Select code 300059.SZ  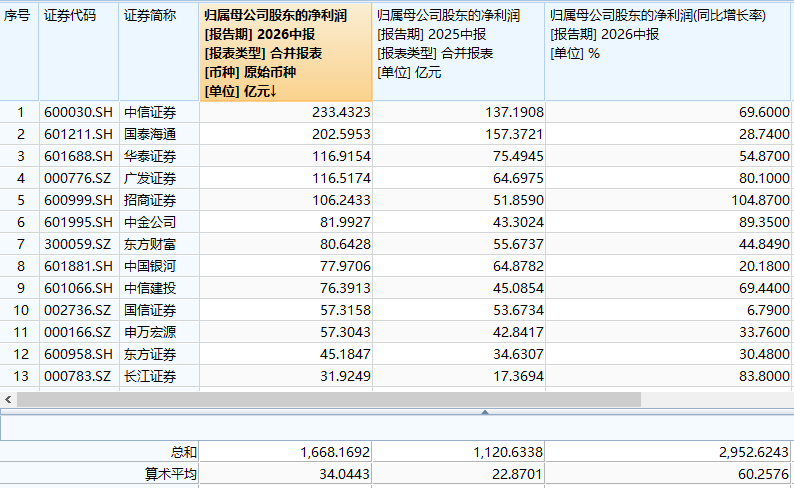click(77, 244)
